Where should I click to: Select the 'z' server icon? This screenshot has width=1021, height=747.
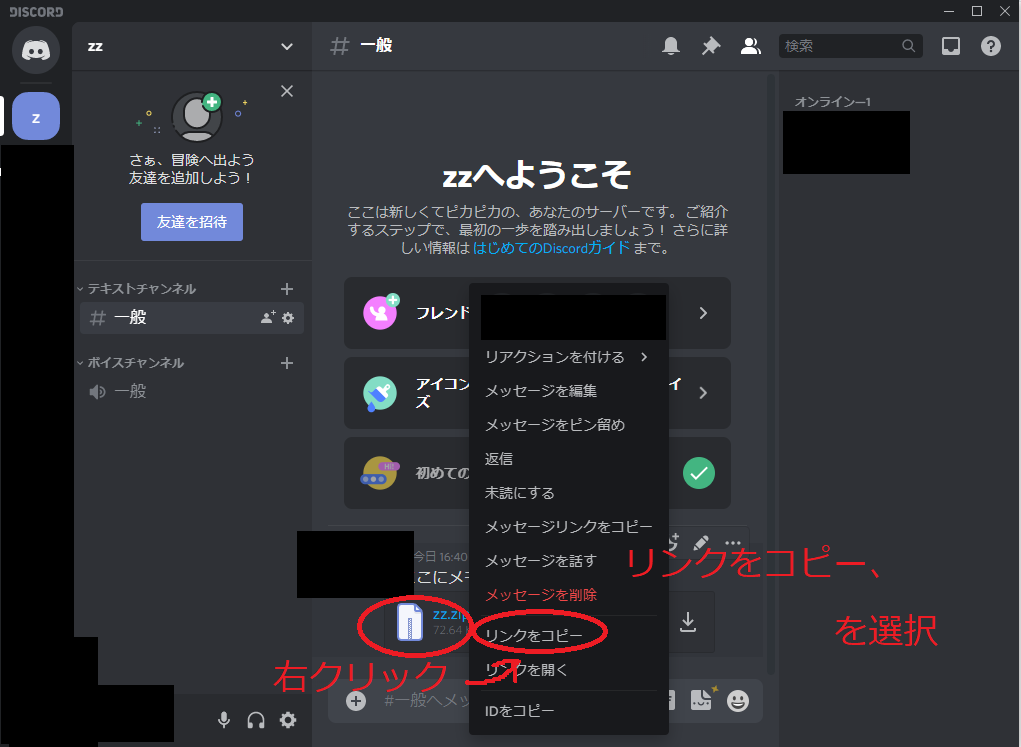point(36,117)
